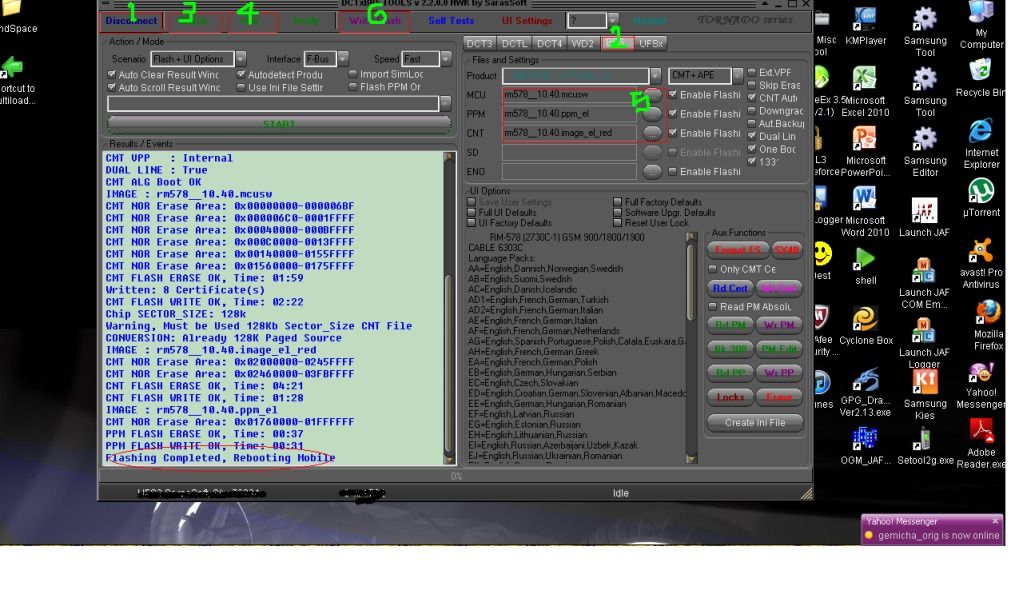Click the Results / Events scrollbar
1023x614 pixels.
[x=449, y=308]
